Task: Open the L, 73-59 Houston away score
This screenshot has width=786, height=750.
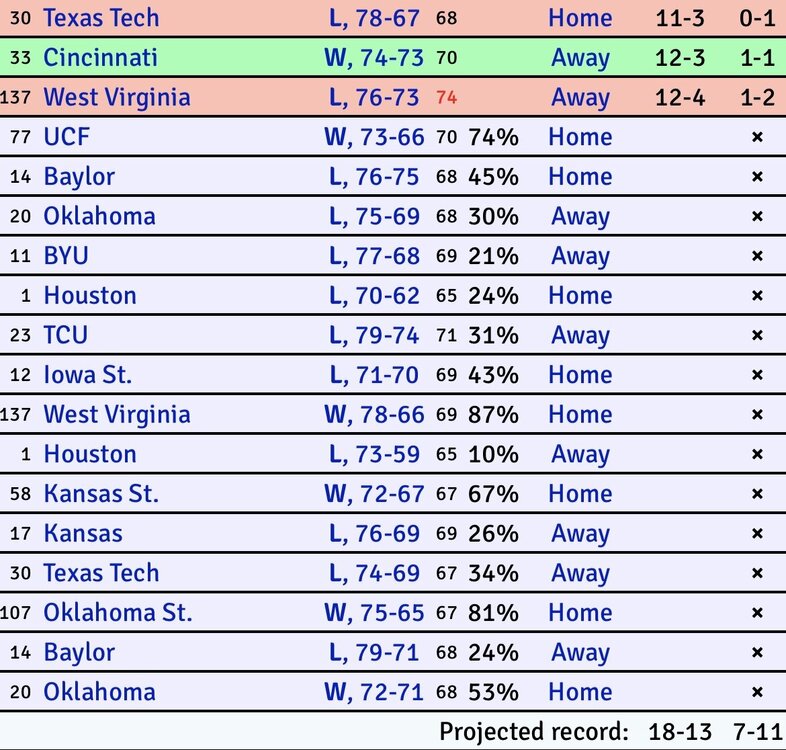Action: [375, 454]
